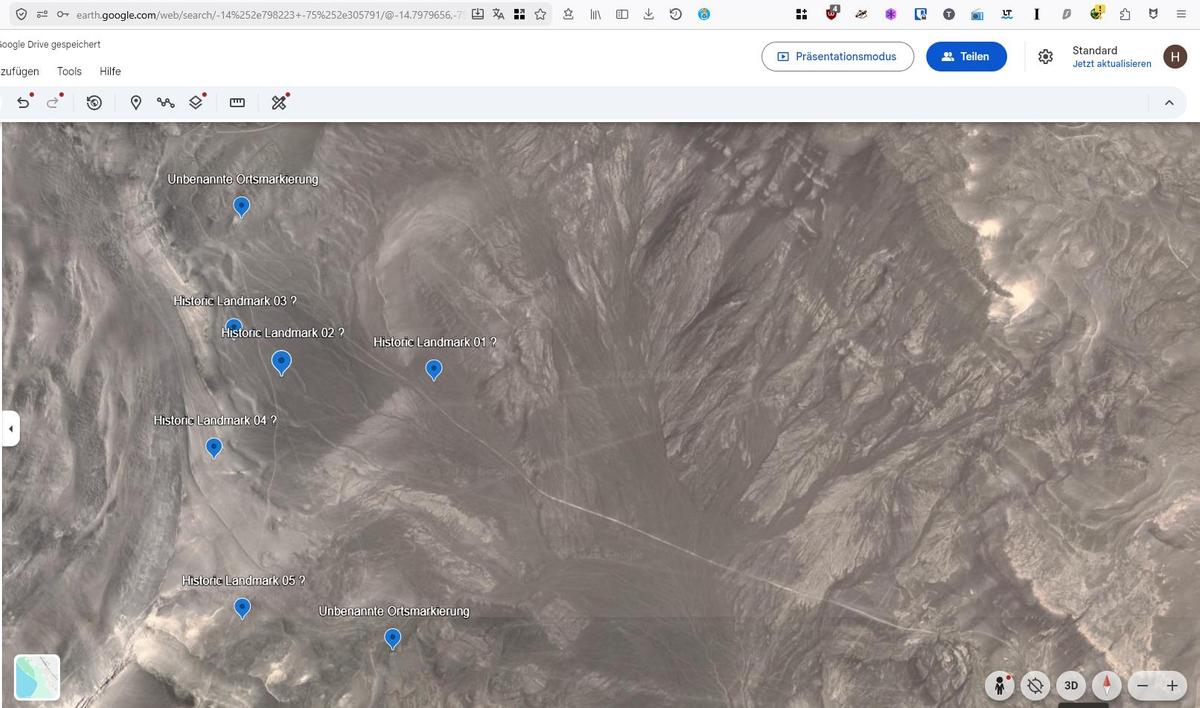Collapse the toolbar with the top-right chevron
The image size is (1200, 708).
pos(1169,102)
